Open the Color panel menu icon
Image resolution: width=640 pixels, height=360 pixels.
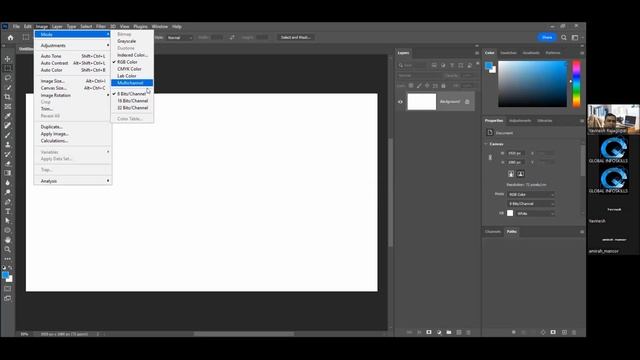click(x=582, y=53)
